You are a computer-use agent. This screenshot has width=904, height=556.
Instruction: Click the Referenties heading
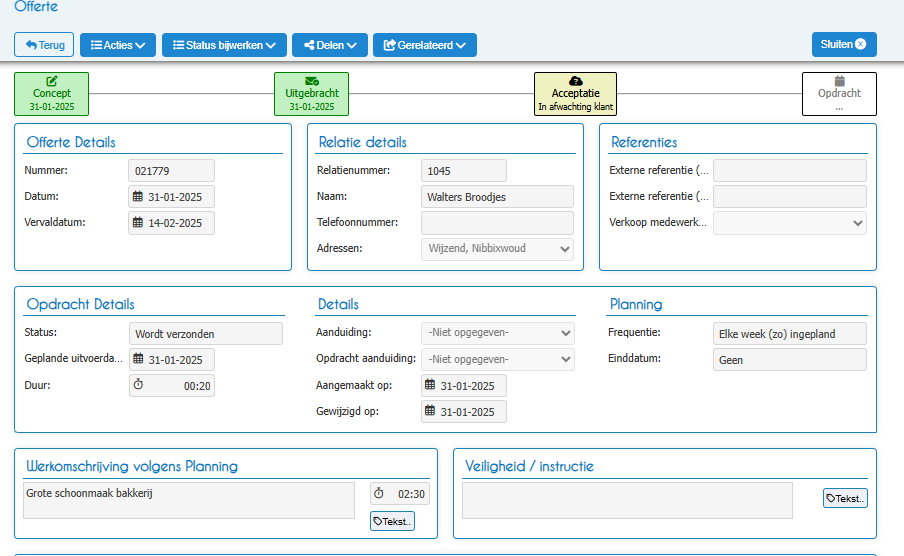coord(644,142)
